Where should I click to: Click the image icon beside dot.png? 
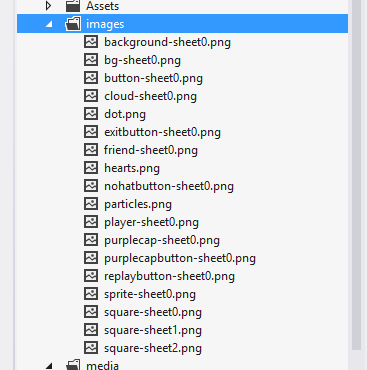[x=91, y=114]
